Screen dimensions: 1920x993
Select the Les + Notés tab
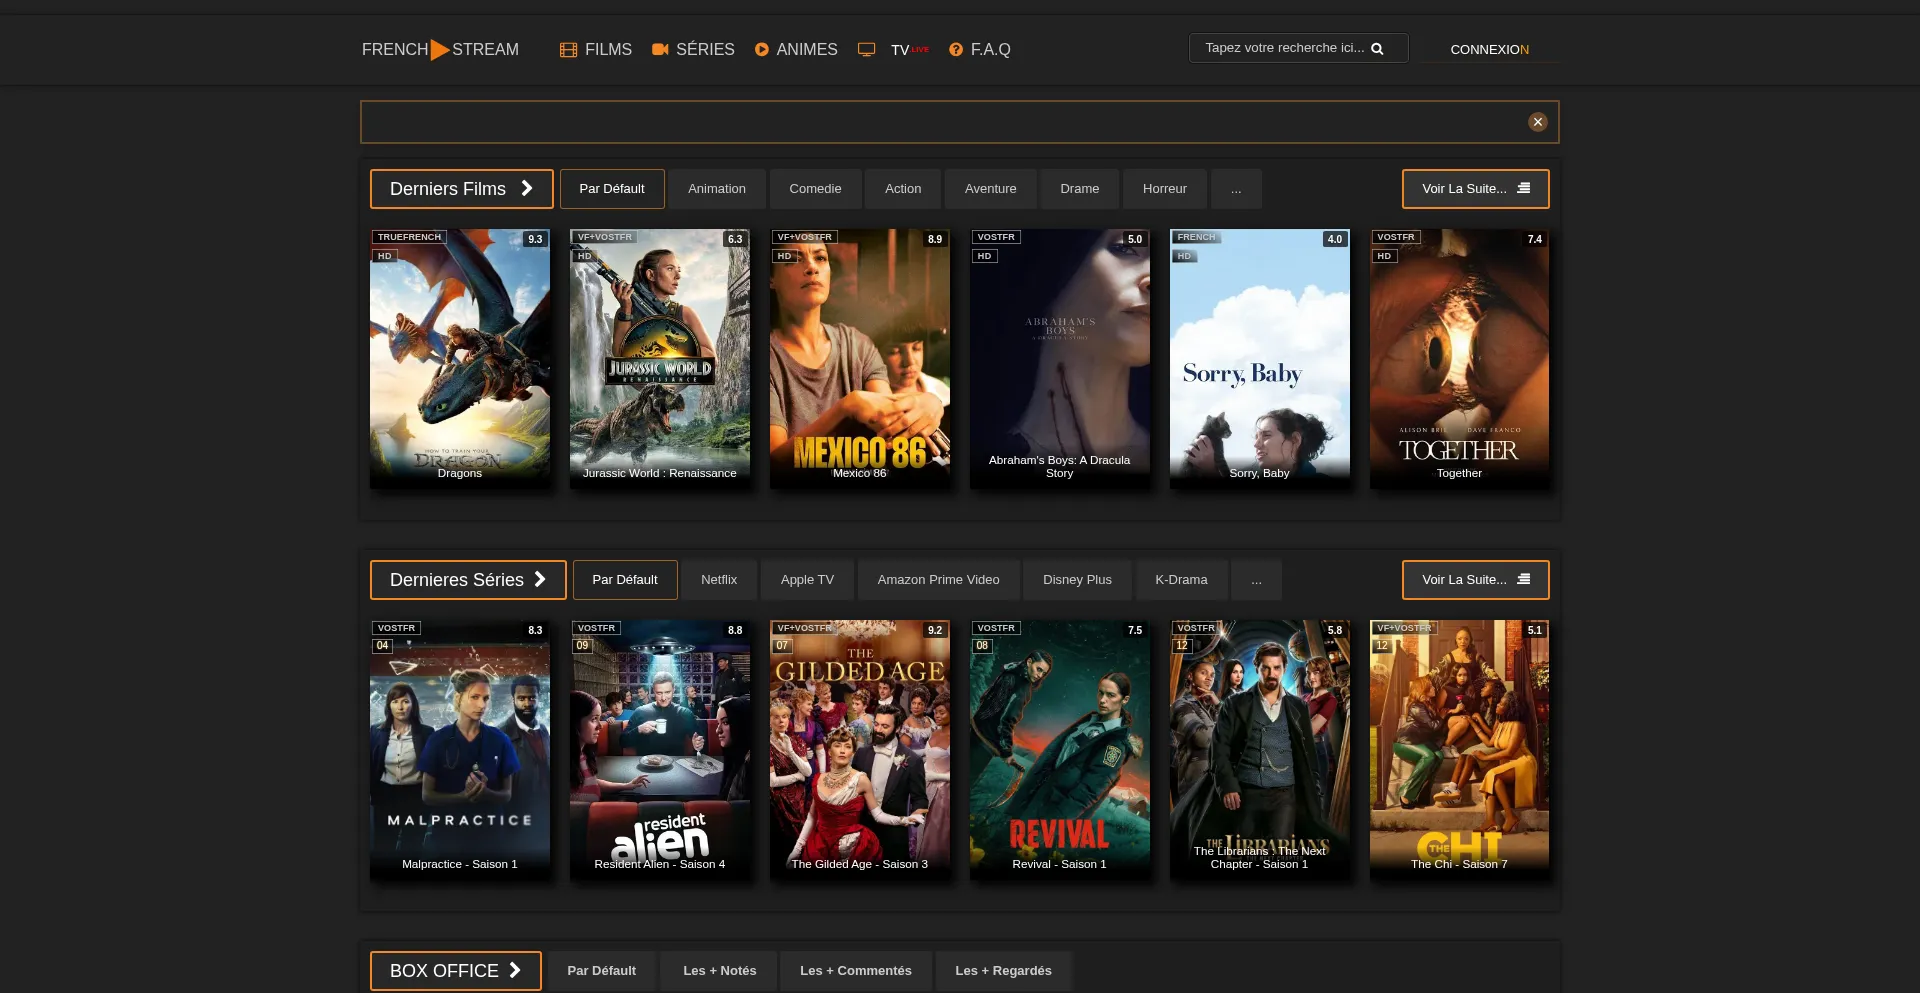coord(720,971)
